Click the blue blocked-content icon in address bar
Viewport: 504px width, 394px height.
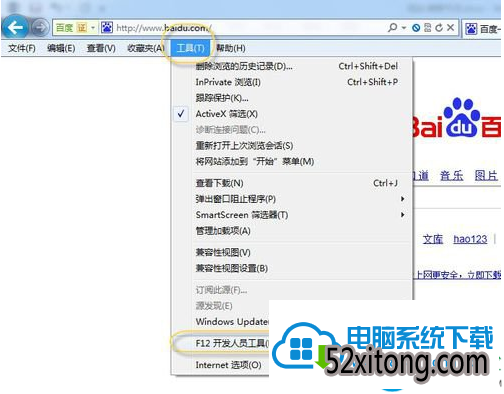tap(416, 28)
